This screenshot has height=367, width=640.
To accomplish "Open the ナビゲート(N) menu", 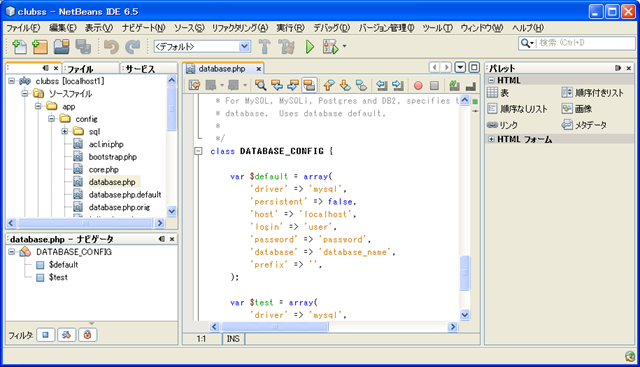I will pos(143,28).
